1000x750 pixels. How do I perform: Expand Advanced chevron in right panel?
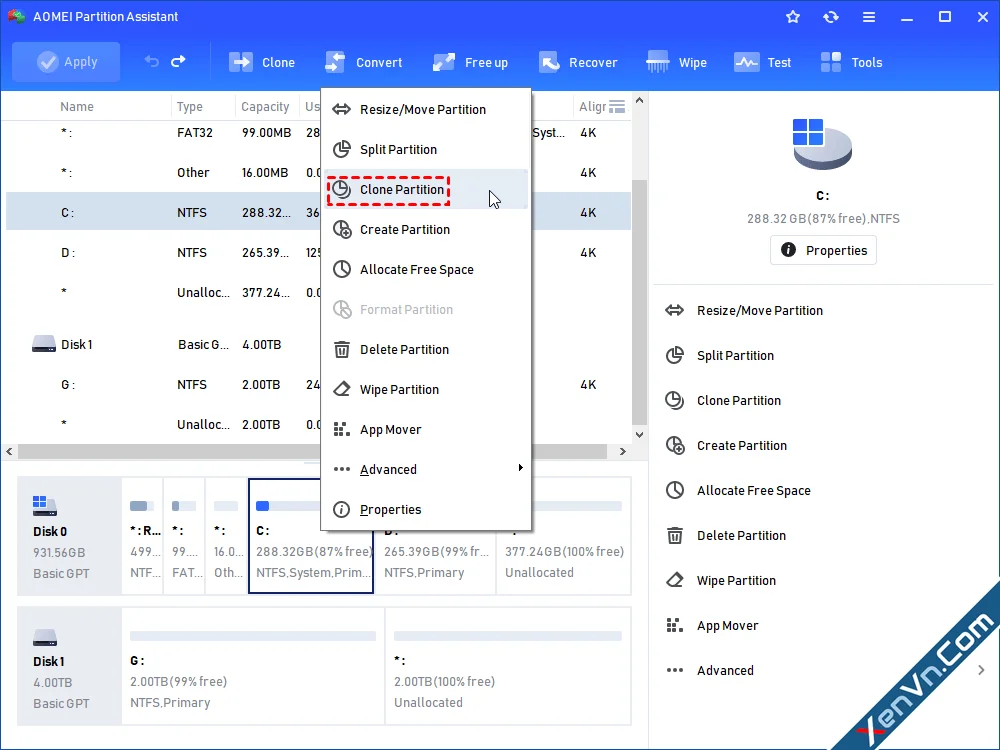981,670
